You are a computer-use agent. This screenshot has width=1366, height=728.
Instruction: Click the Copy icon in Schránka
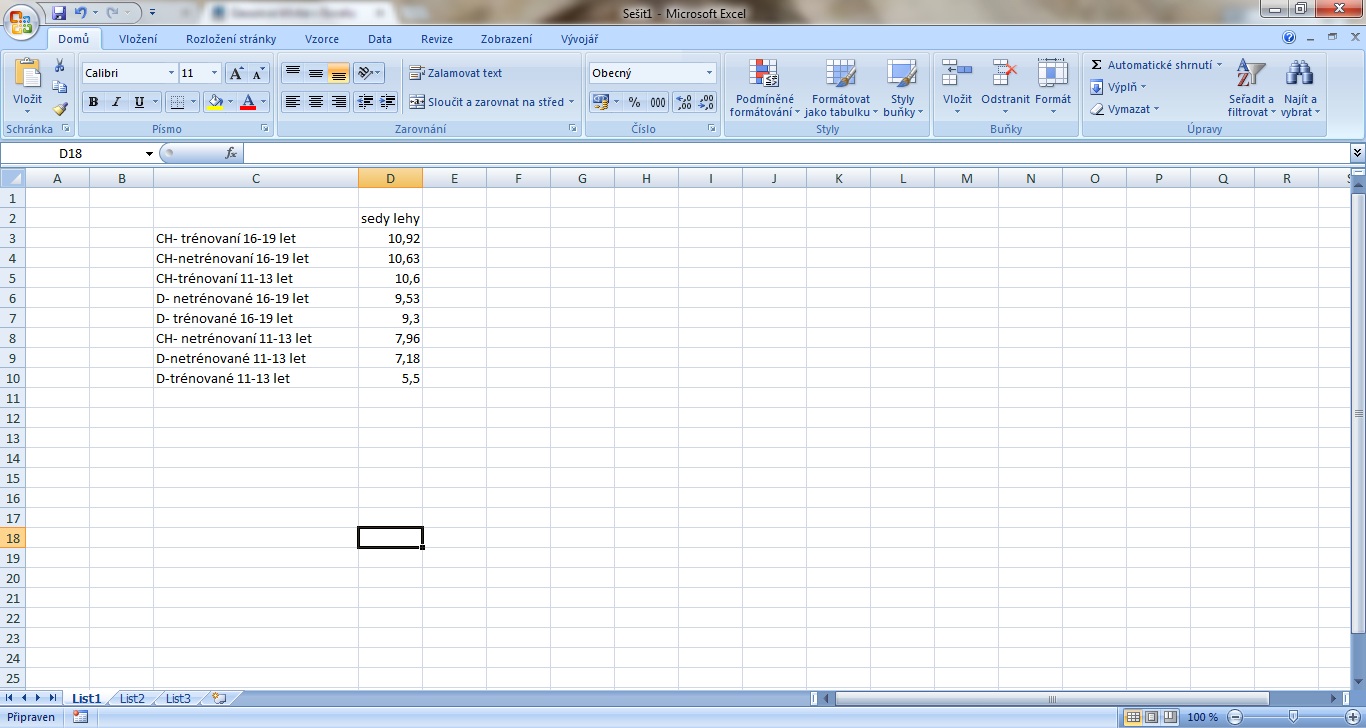coord(60,88)
